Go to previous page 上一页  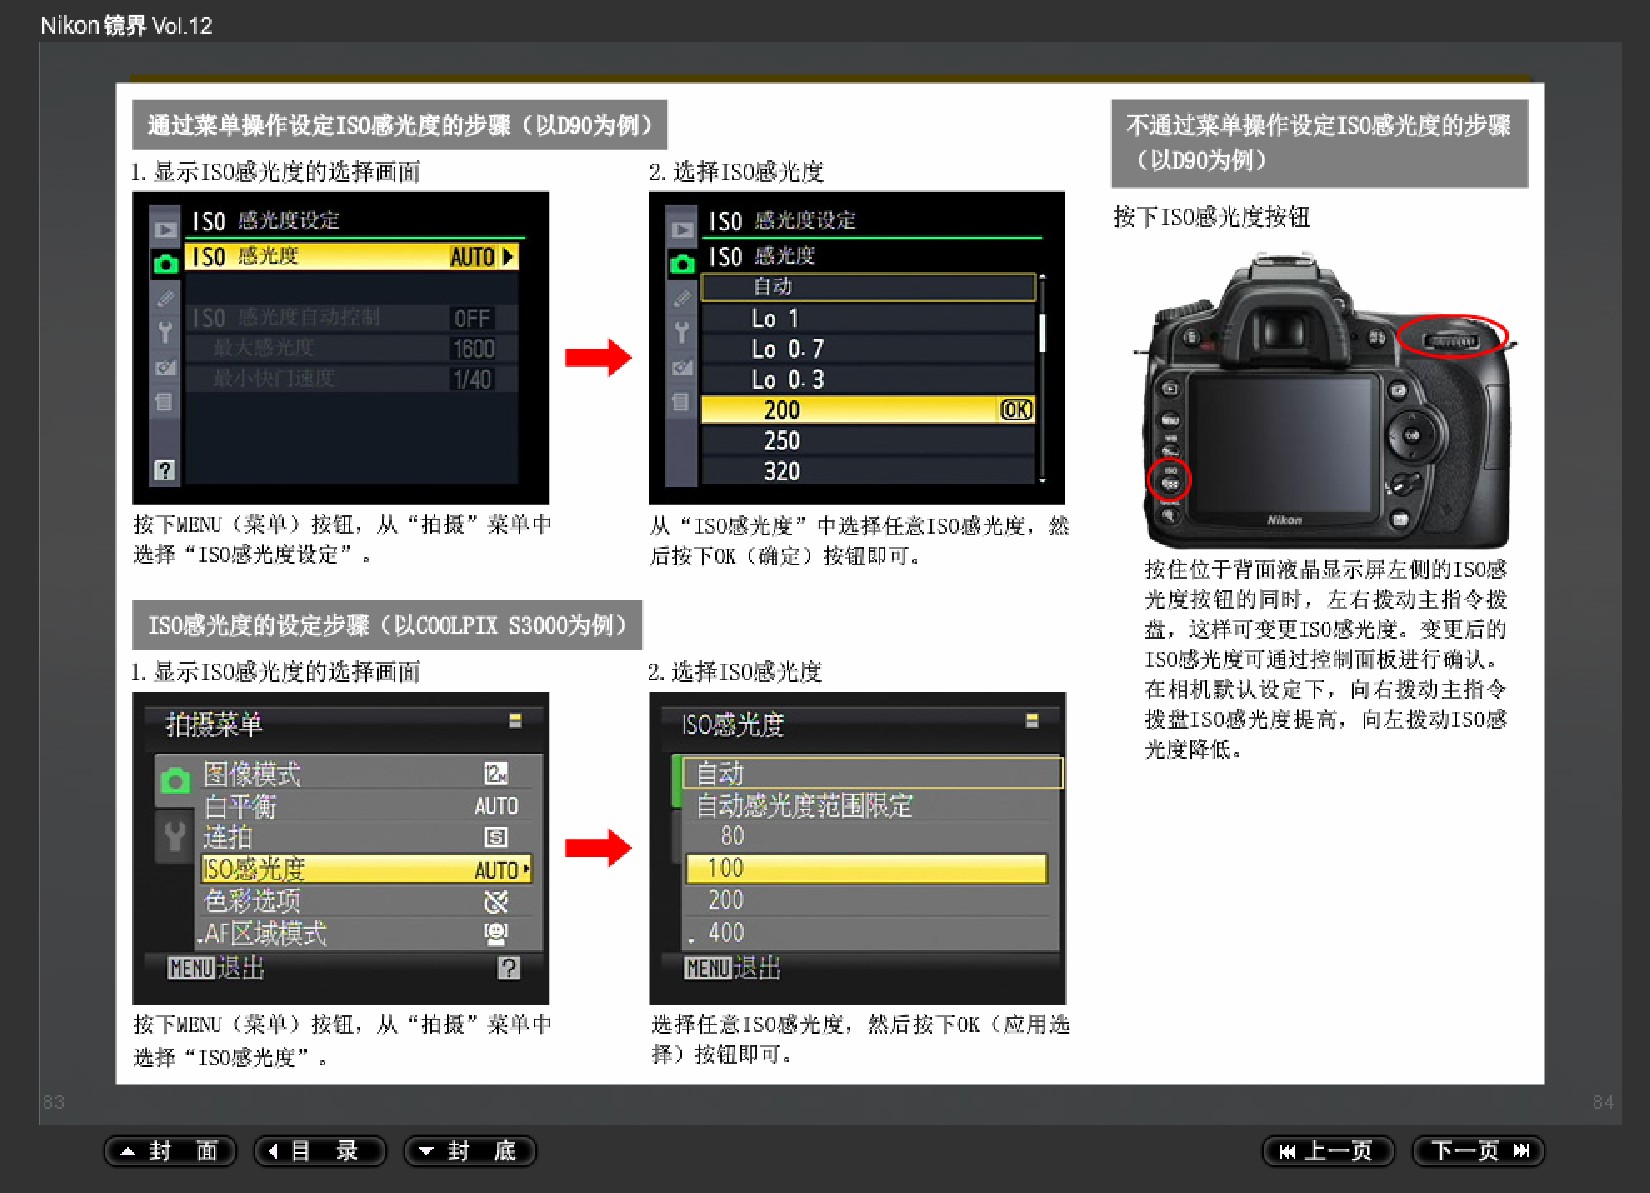(x=1329, y=1151)
